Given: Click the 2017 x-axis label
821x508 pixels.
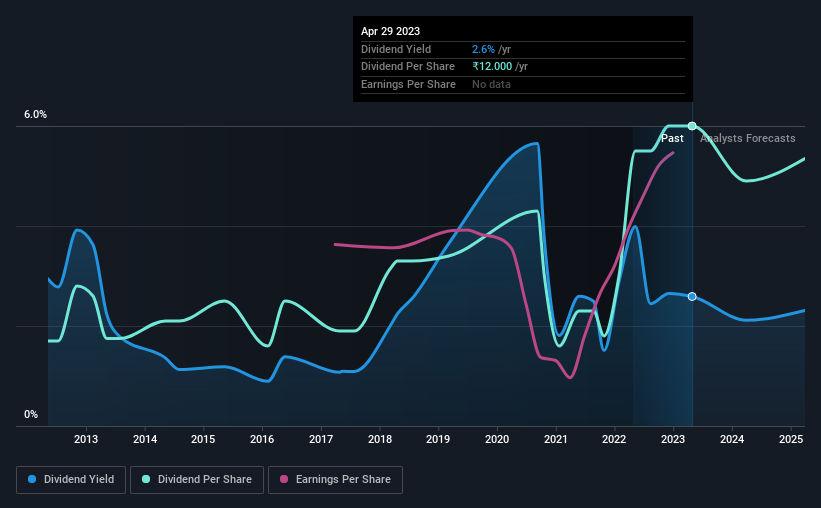Looking at the screenshot, I should (321, 439).
